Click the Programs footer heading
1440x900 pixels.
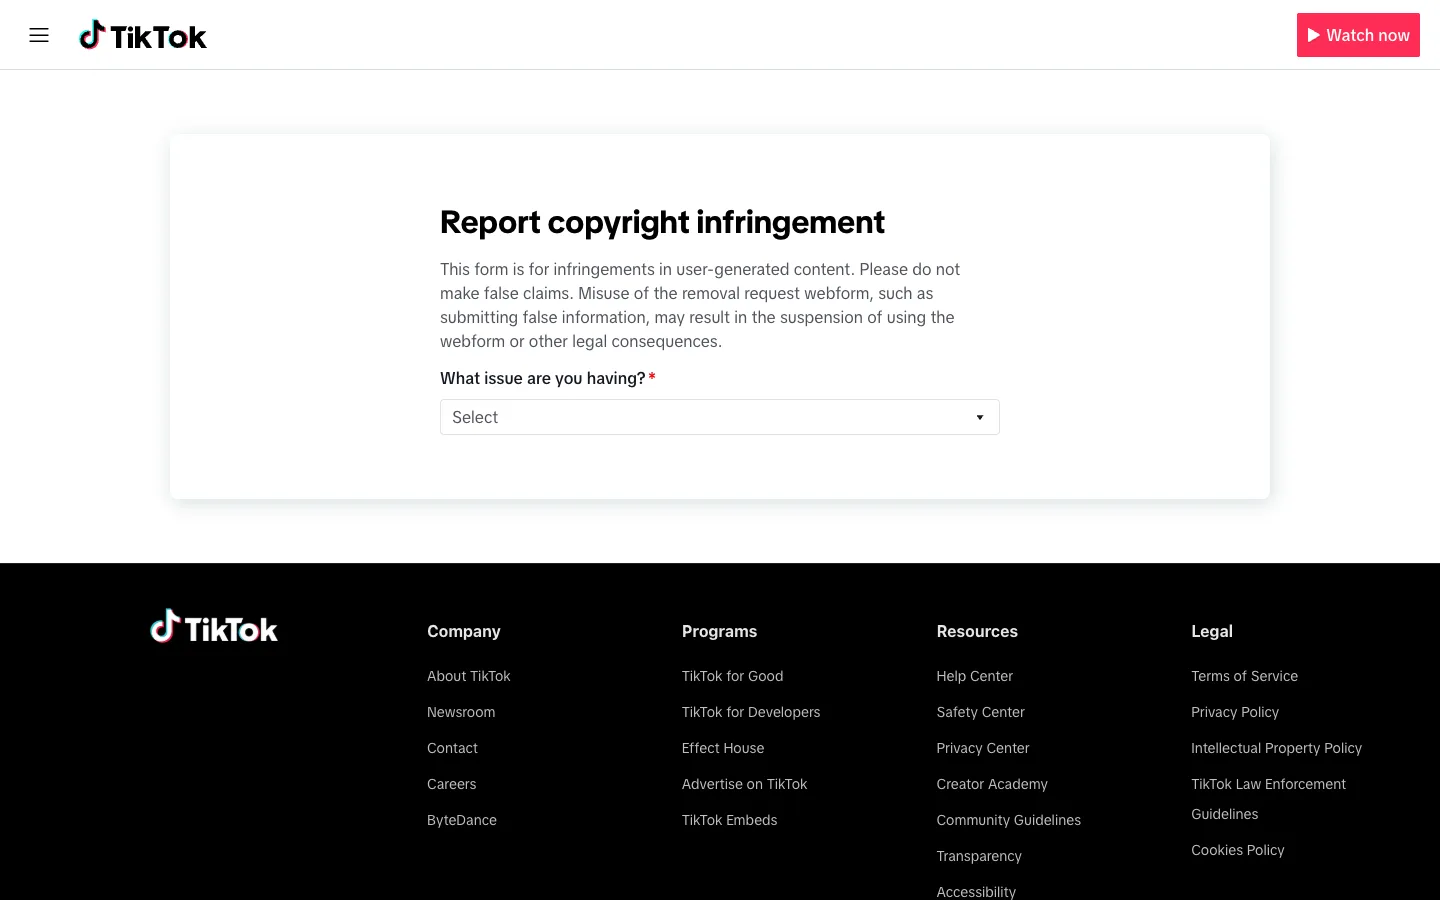720,631
